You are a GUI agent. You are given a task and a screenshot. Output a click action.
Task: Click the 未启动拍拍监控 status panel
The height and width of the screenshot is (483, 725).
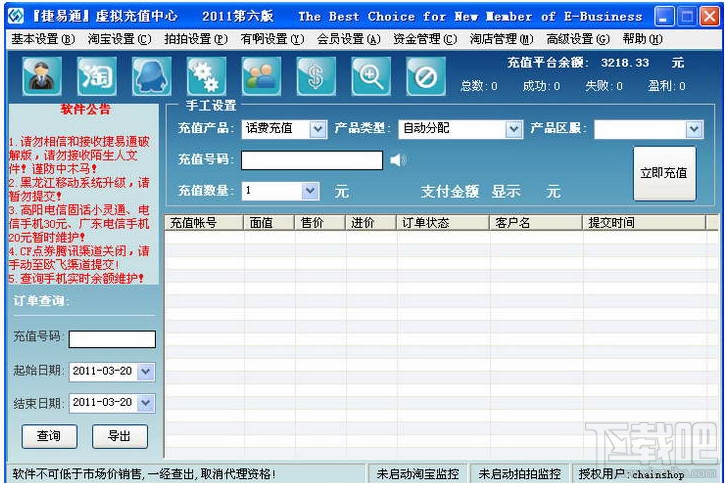[519, 474]
